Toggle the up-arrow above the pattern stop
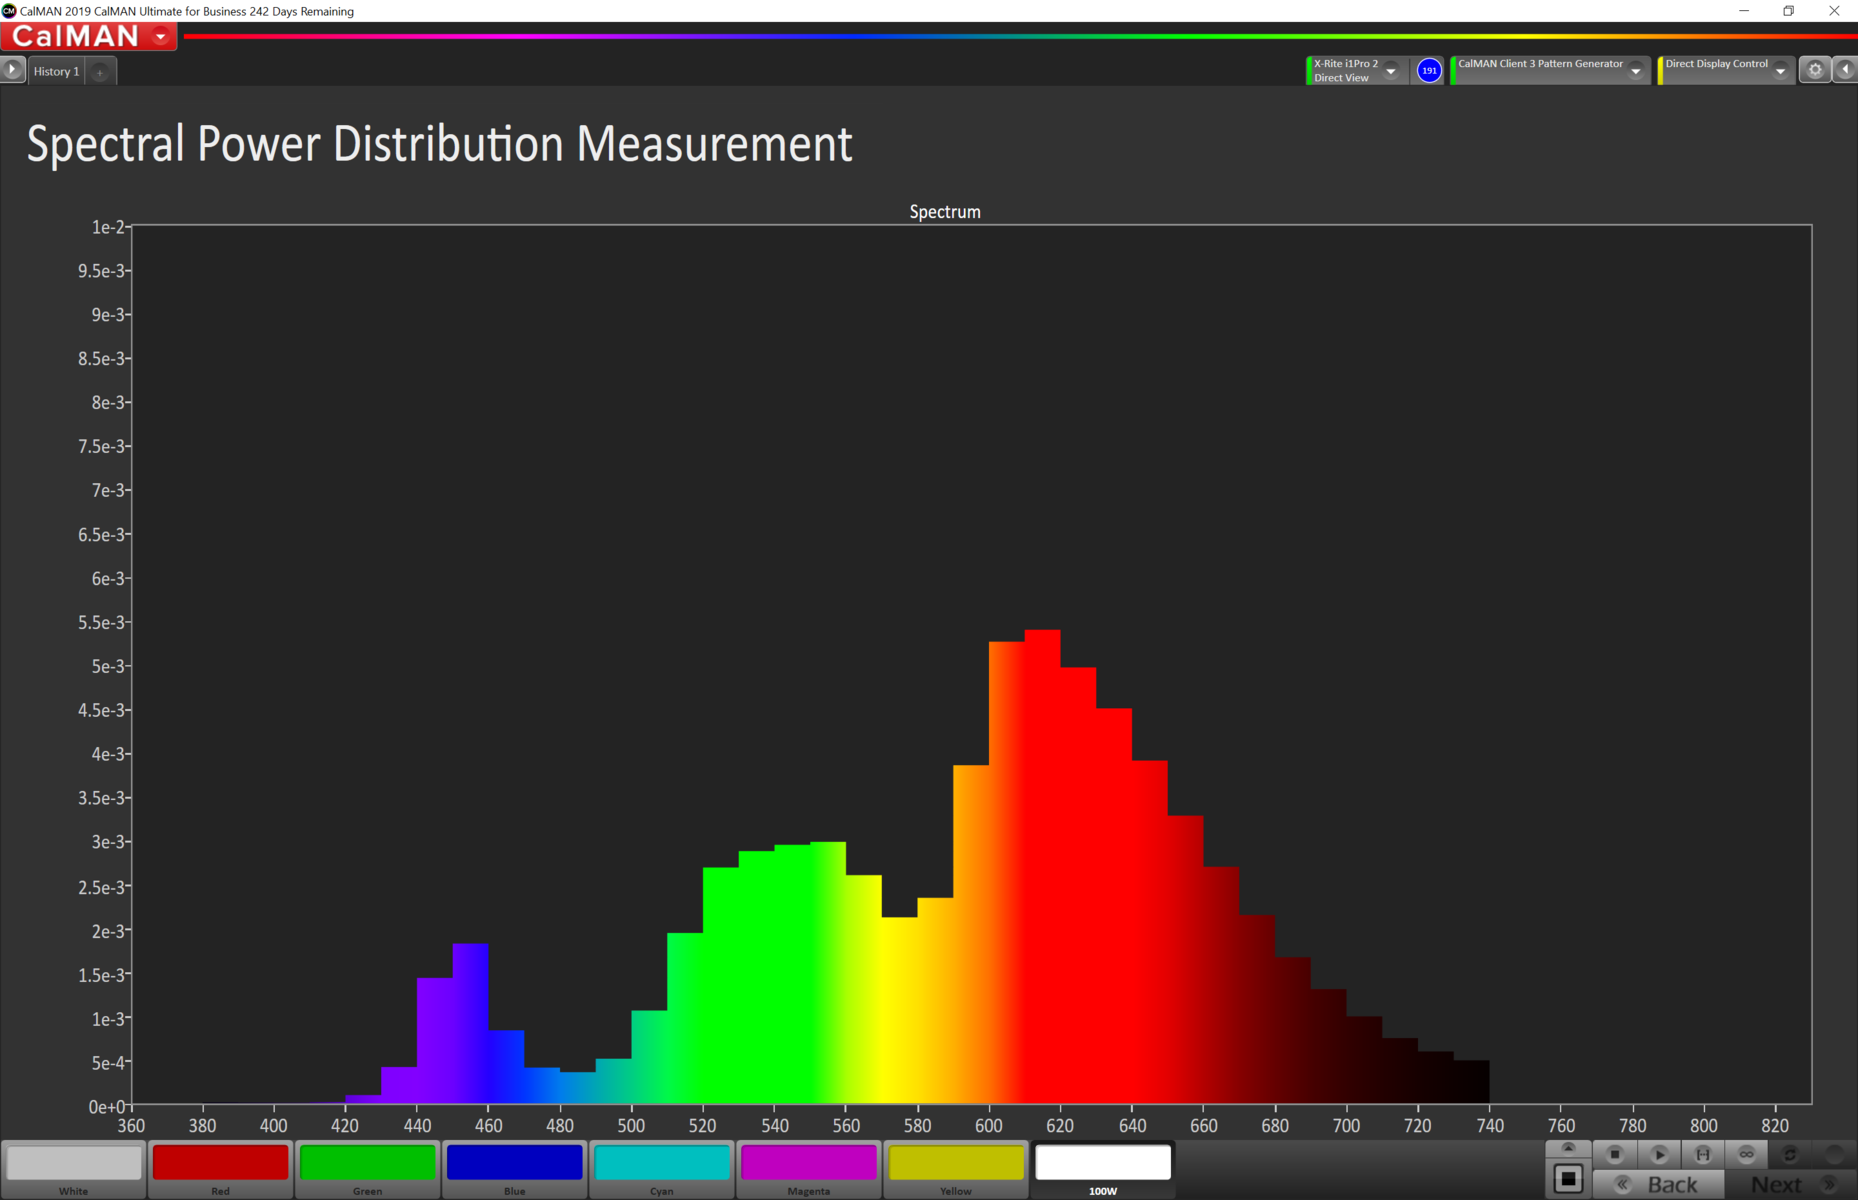The image size is (1858, 1200). click(x=1568, y=1148)
